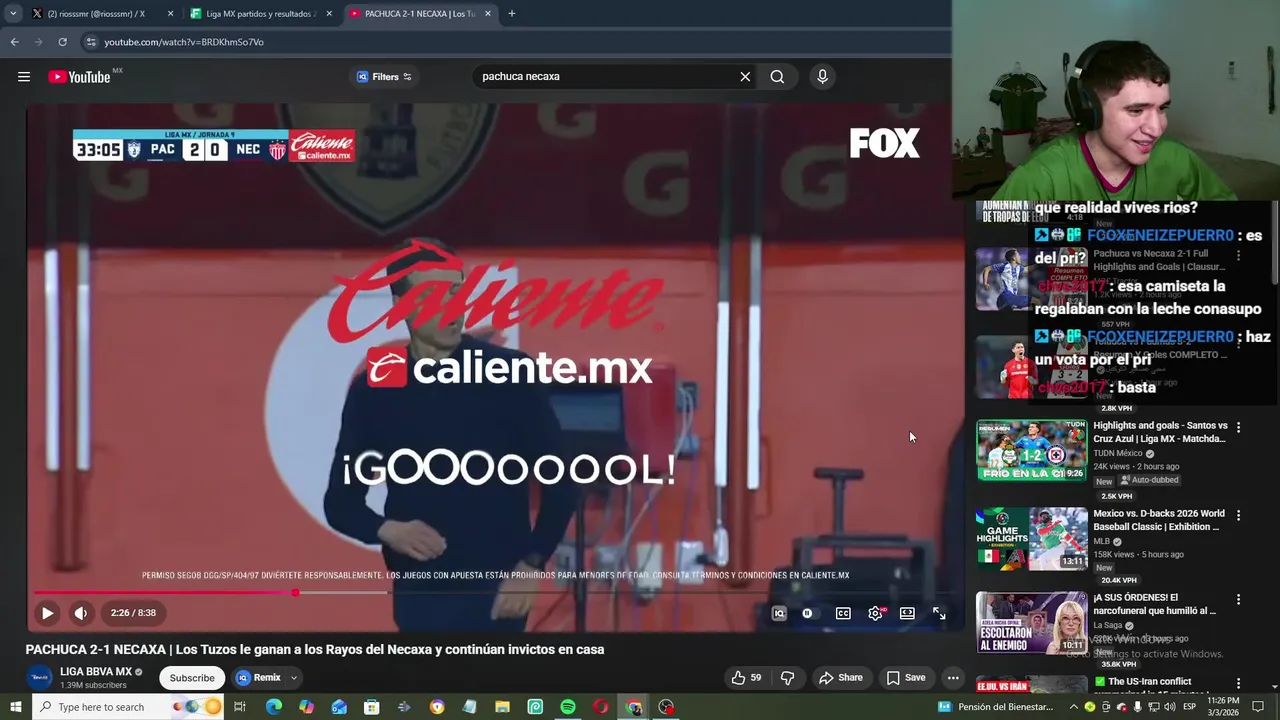Open the Filters button in the header
1280x720 pixels.
(x=384, y=77)
